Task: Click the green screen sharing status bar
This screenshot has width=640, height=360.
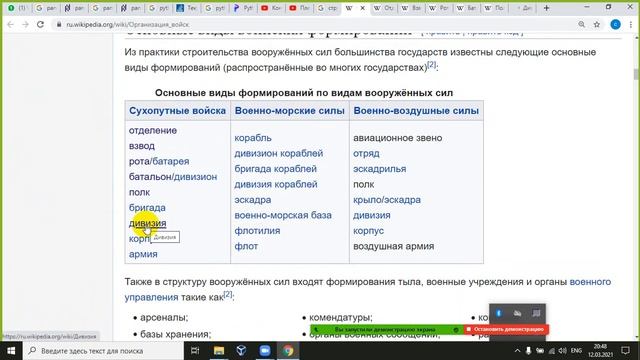Action: click(x=387, y=329)
